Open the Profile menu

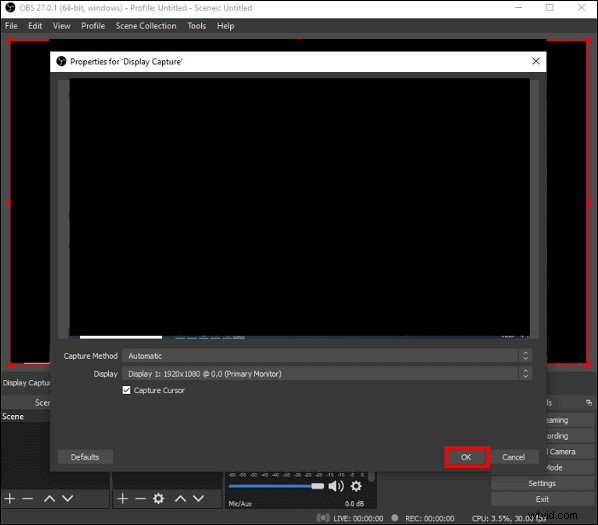(93, 26)
